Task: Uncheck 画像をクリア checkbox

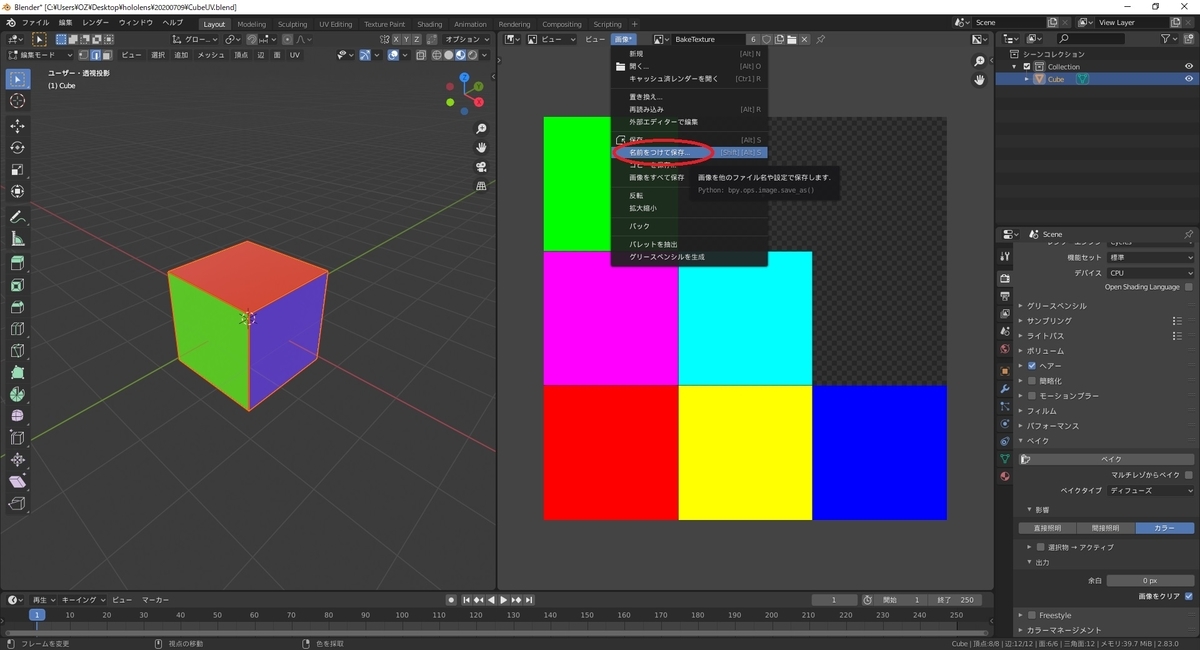Action: [1189, 596]
